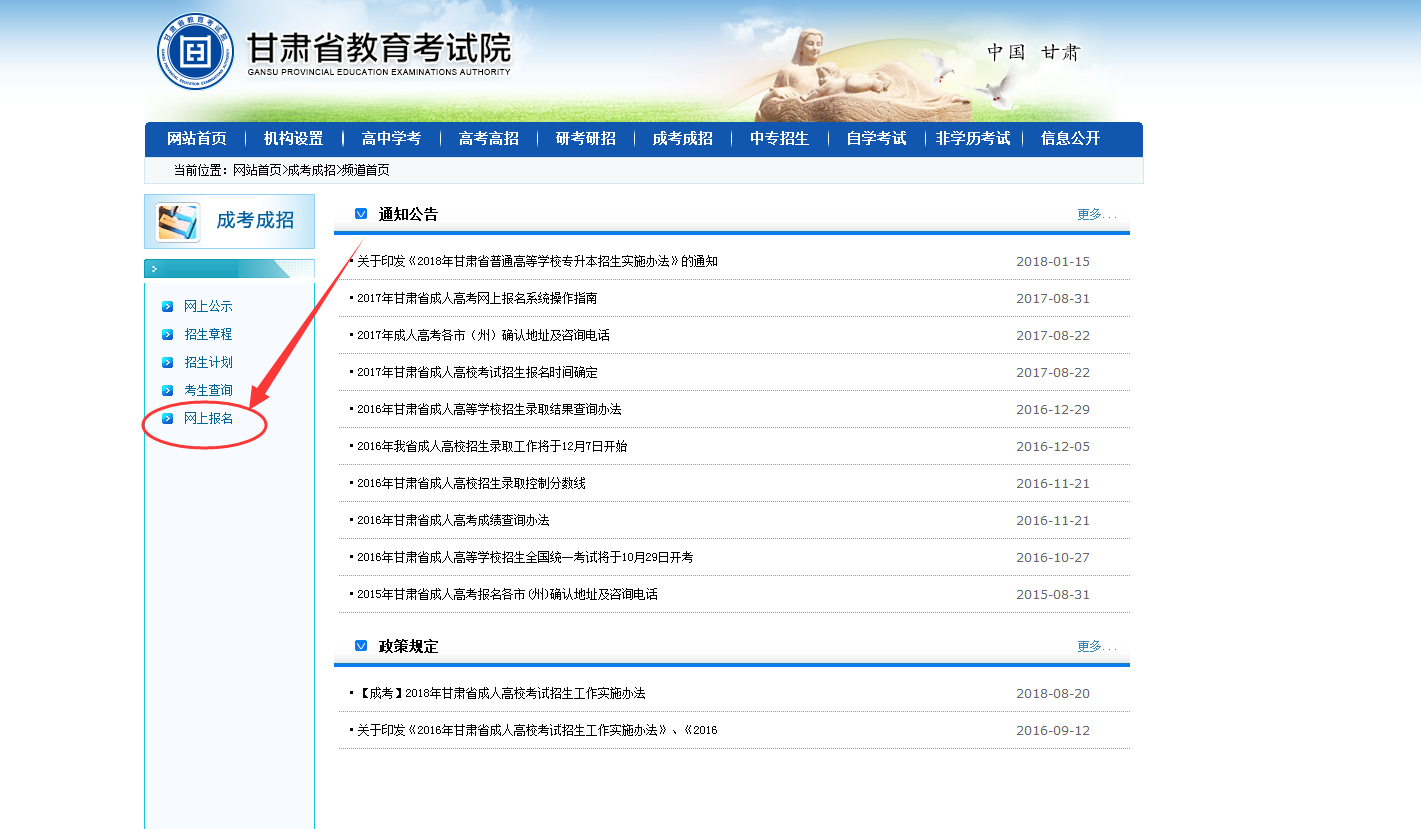Viewport: 1421px width, 829px height.
Task: Click the blue icon next to 通知公告 heading
Action: [x=361, y=214]
